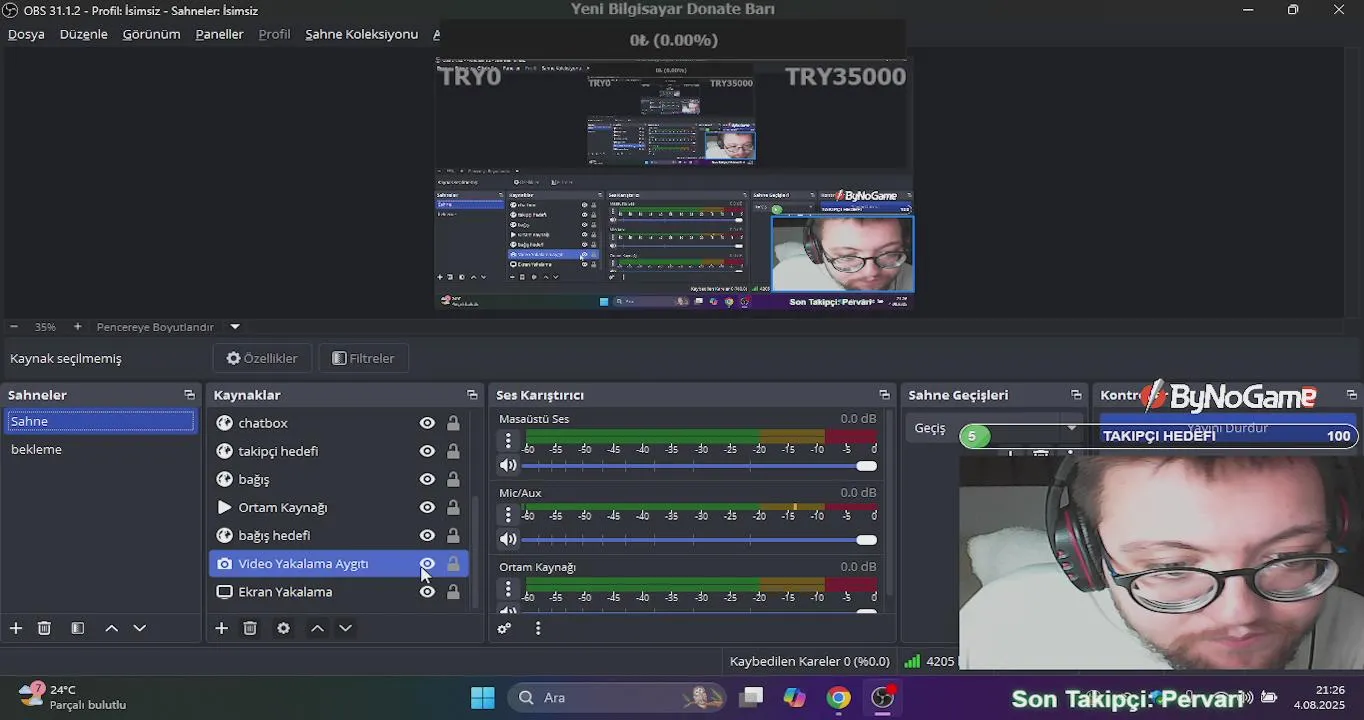Open Task View on taskbar
The width and height of the screenshot is (1364, 720).
(x=750, y=698)
